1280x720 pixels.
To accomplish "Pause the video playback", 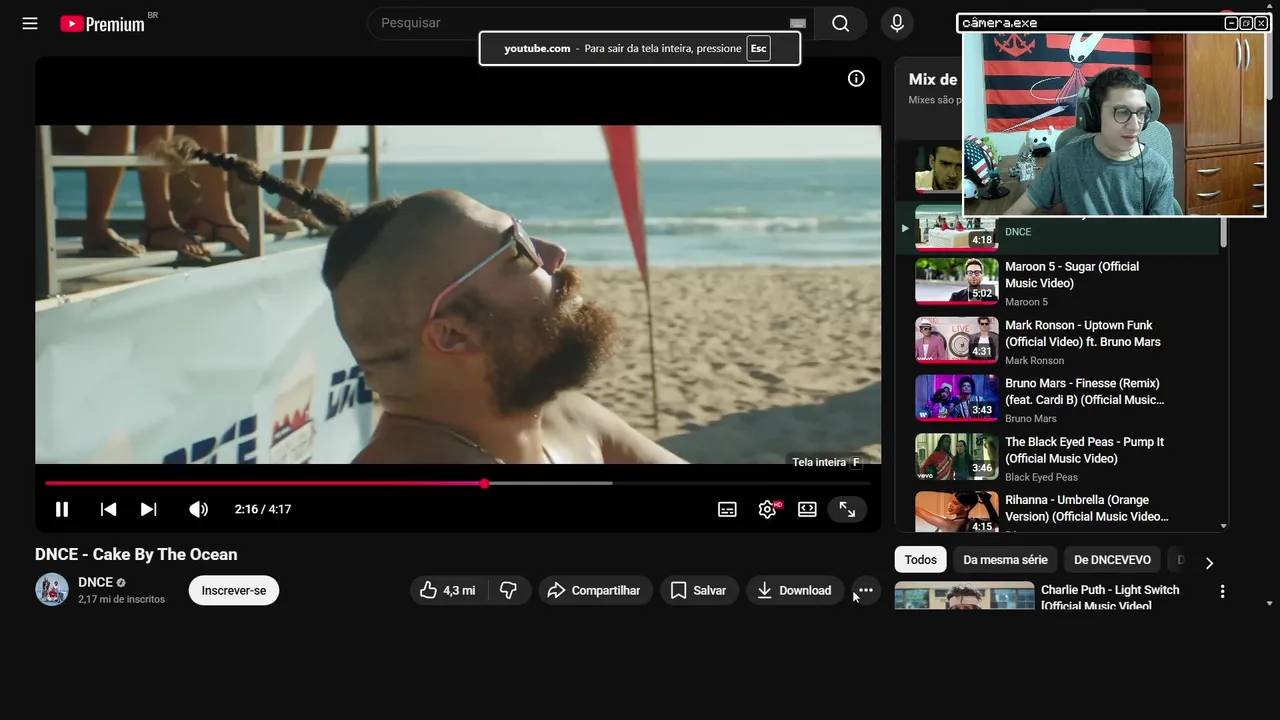I will click(62, 509).
